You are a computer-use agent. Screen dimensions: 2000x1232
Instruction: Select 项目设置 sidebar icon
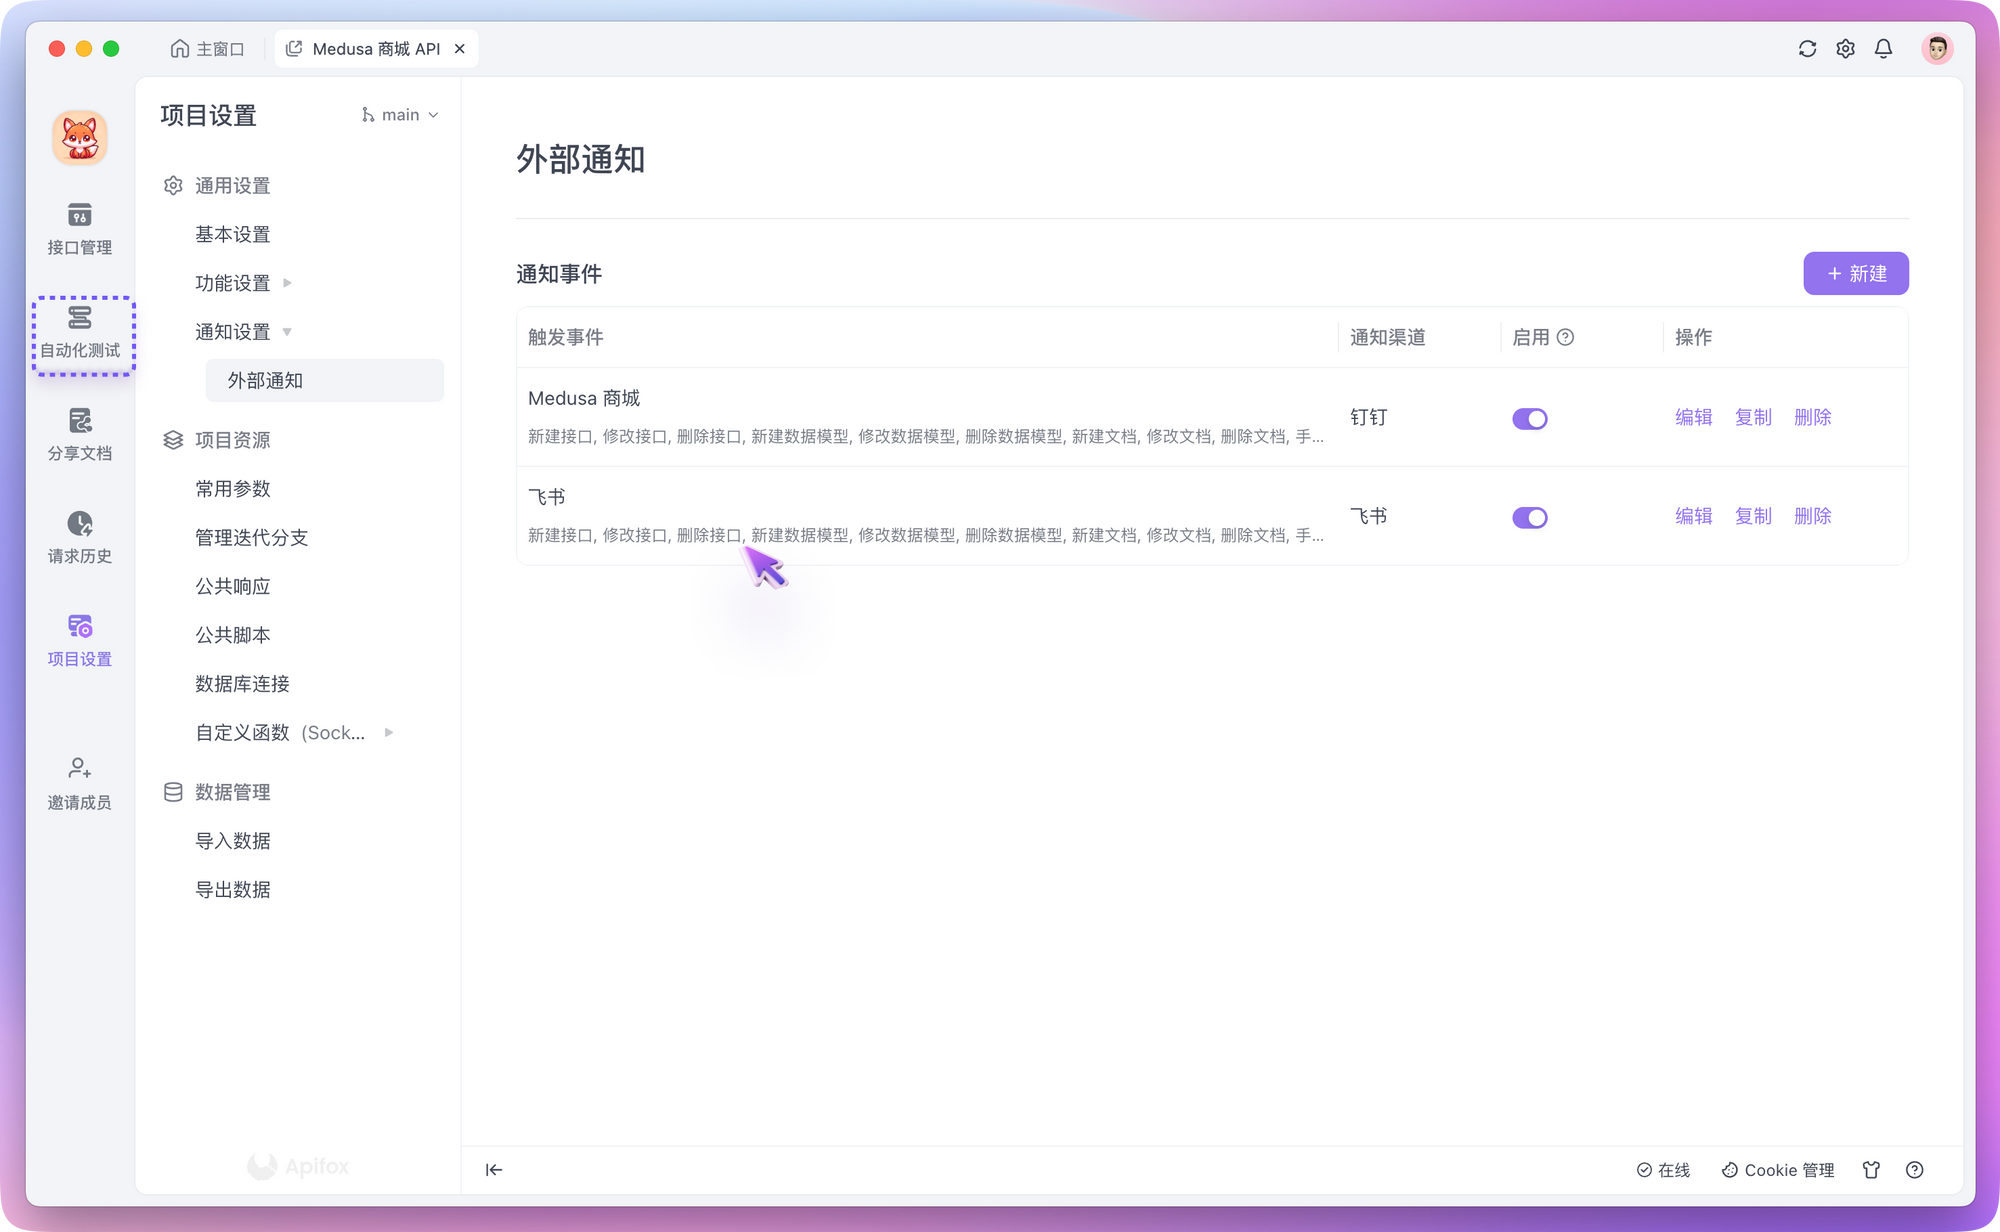tap(80, 641)
